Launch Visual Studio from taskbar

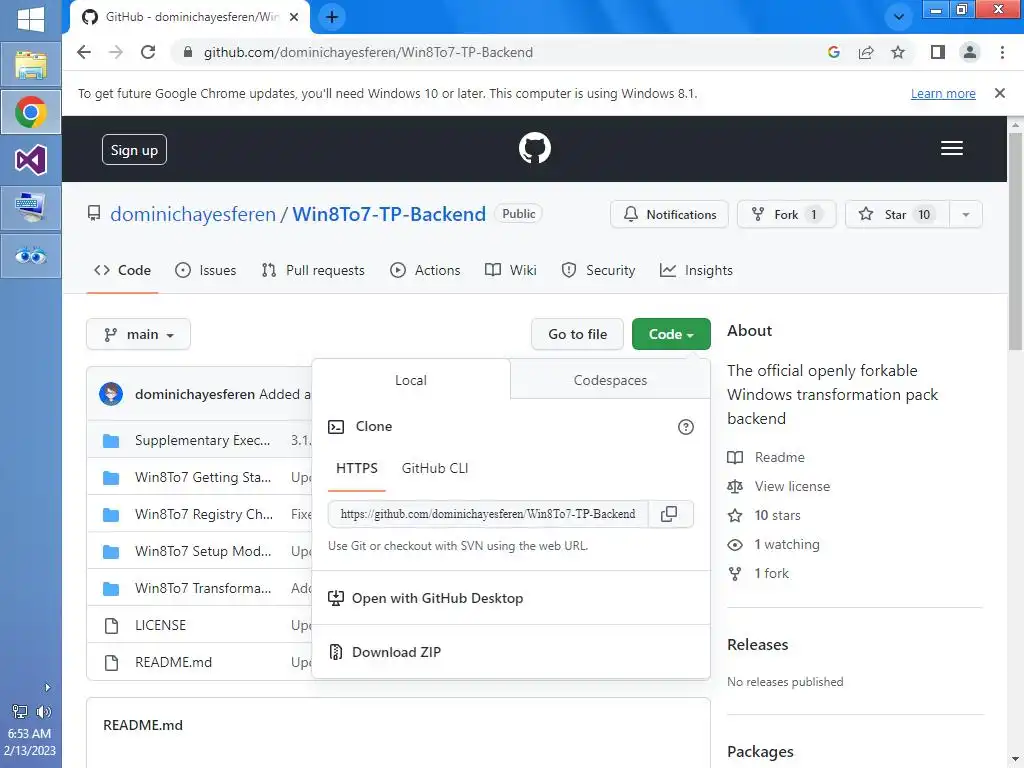(x=31, y=160)
